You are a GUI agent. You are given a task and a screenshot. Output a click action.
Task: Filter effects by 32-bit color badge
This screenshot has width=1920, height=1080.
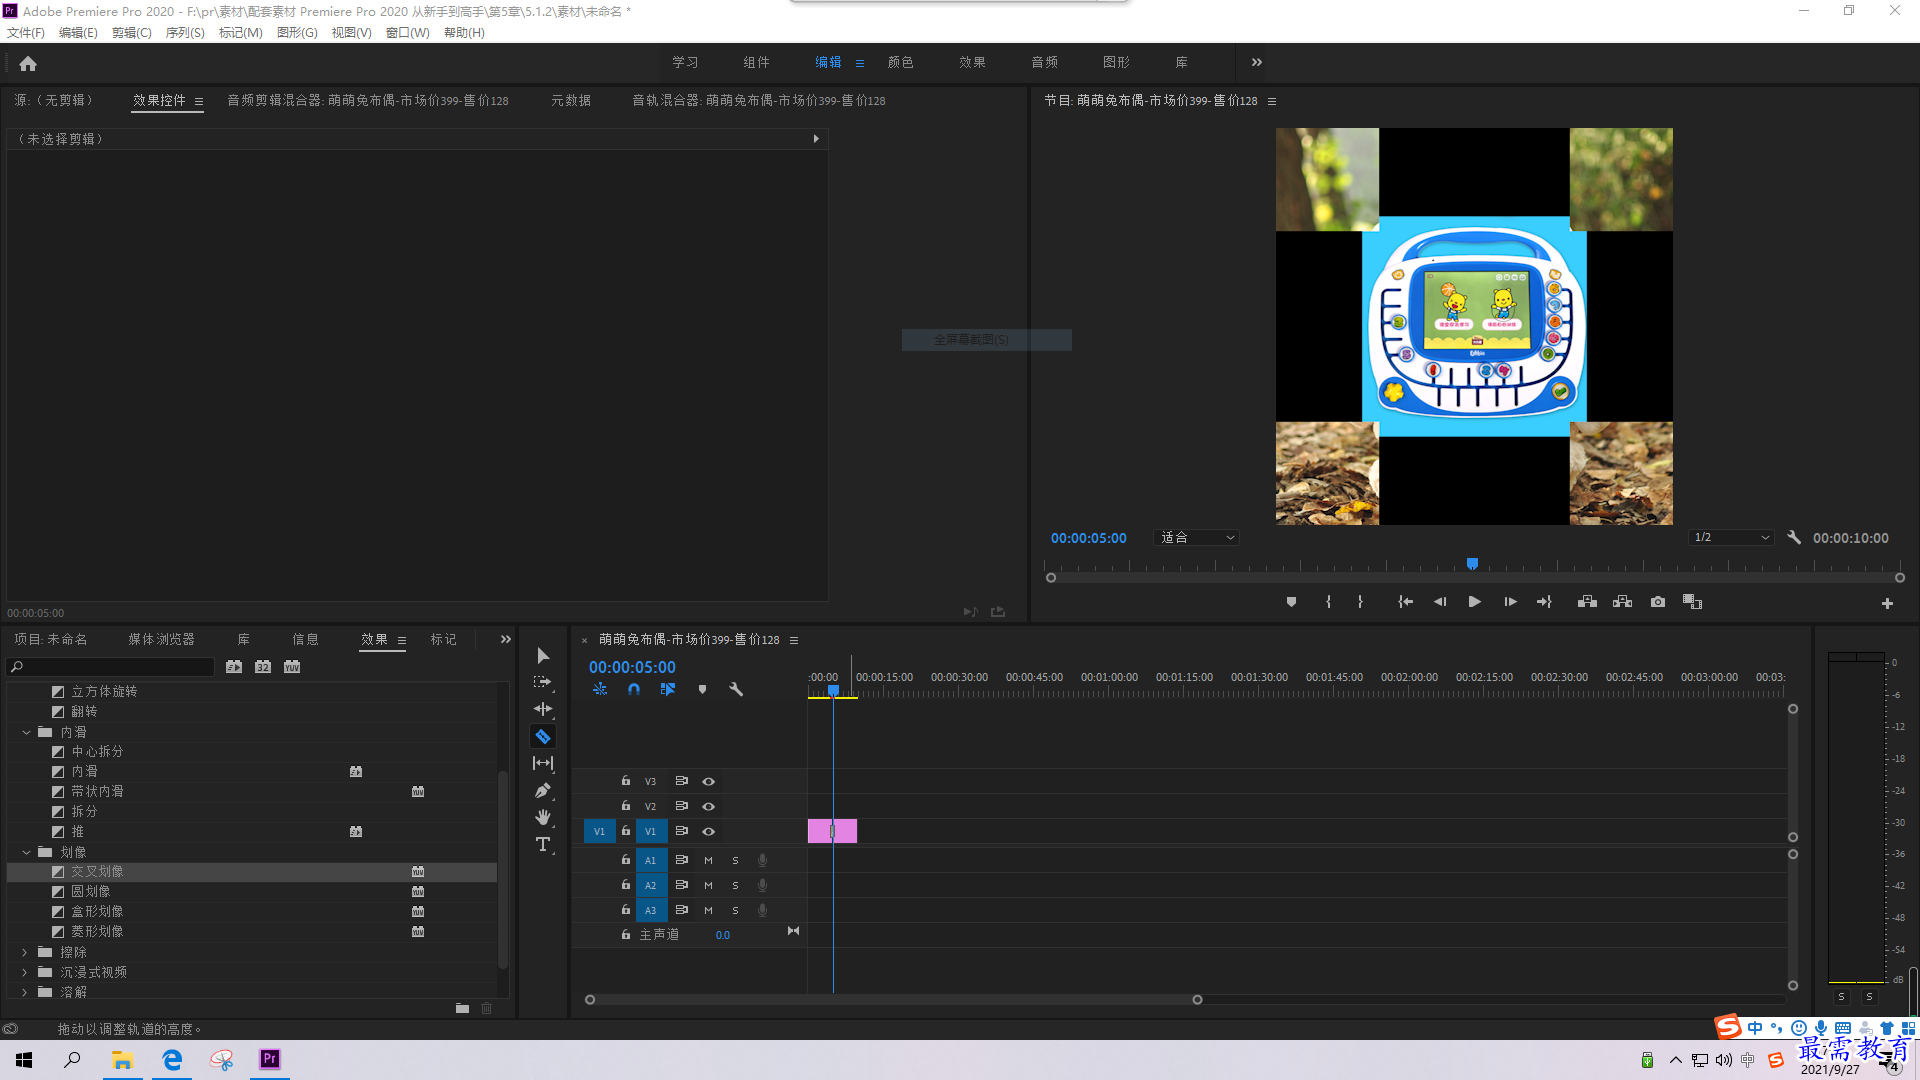coord(263,667)
